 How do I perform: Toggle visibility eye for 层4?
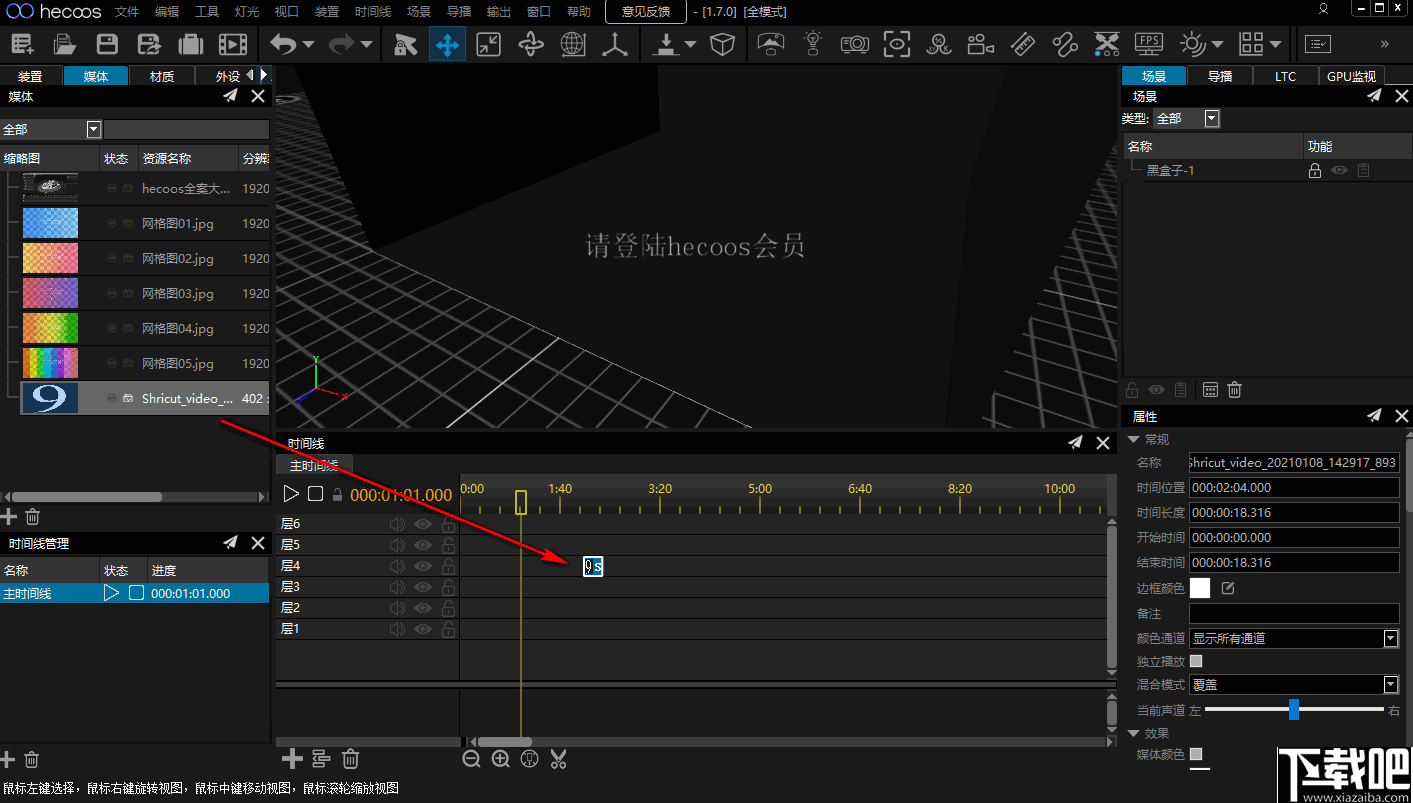pyautogui.click(x=423, y=566)
